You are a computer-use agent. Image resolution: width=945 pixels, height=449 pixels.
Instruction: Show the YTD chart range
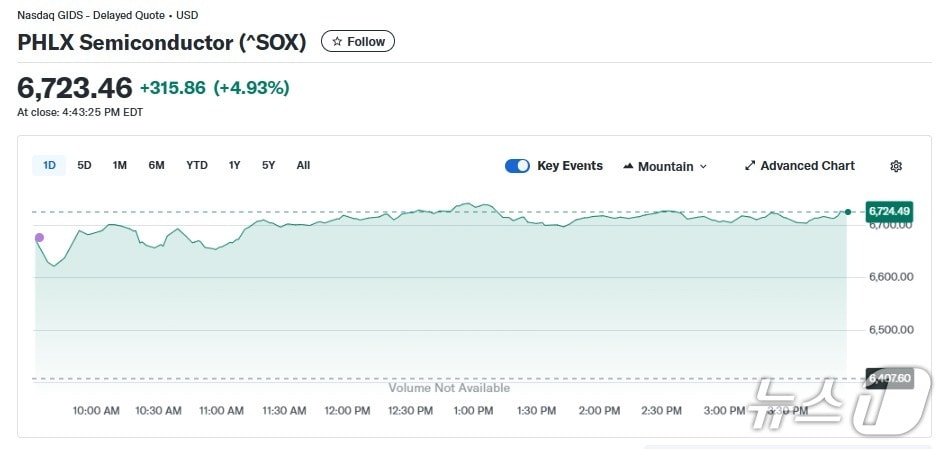[x=197, y=166]
